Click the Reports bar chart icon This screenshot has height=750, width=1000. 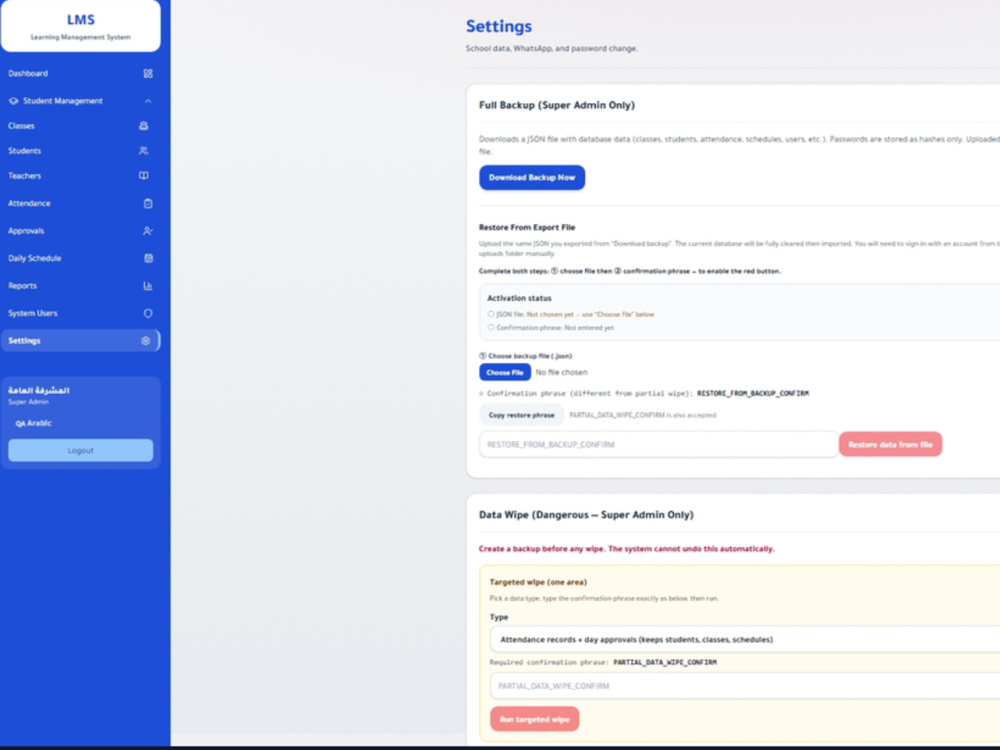tap(148, 286)
